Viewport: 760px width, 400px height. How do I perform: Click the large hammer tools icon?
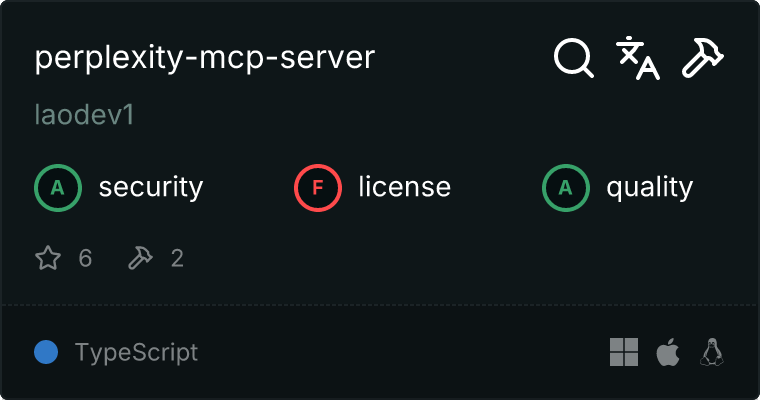pyautogui.click(x=703, y=58)
